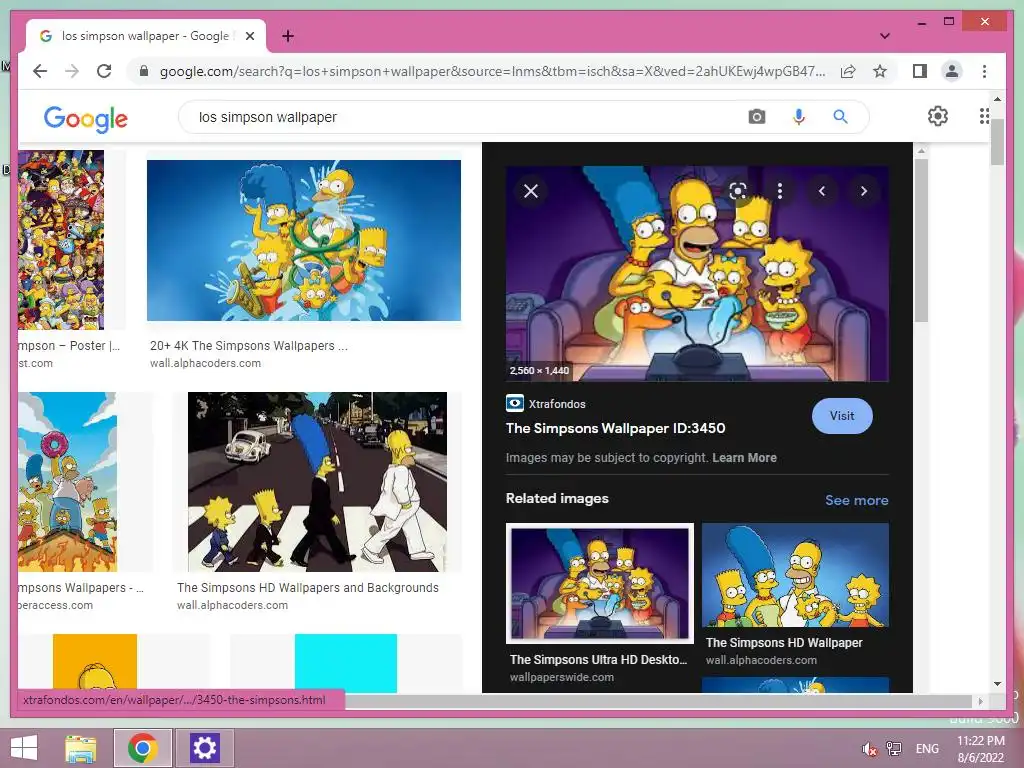The image size is (1024, 768).
Task: Click the horizontal scrollbar at bottom
Action: click(660, 701)
